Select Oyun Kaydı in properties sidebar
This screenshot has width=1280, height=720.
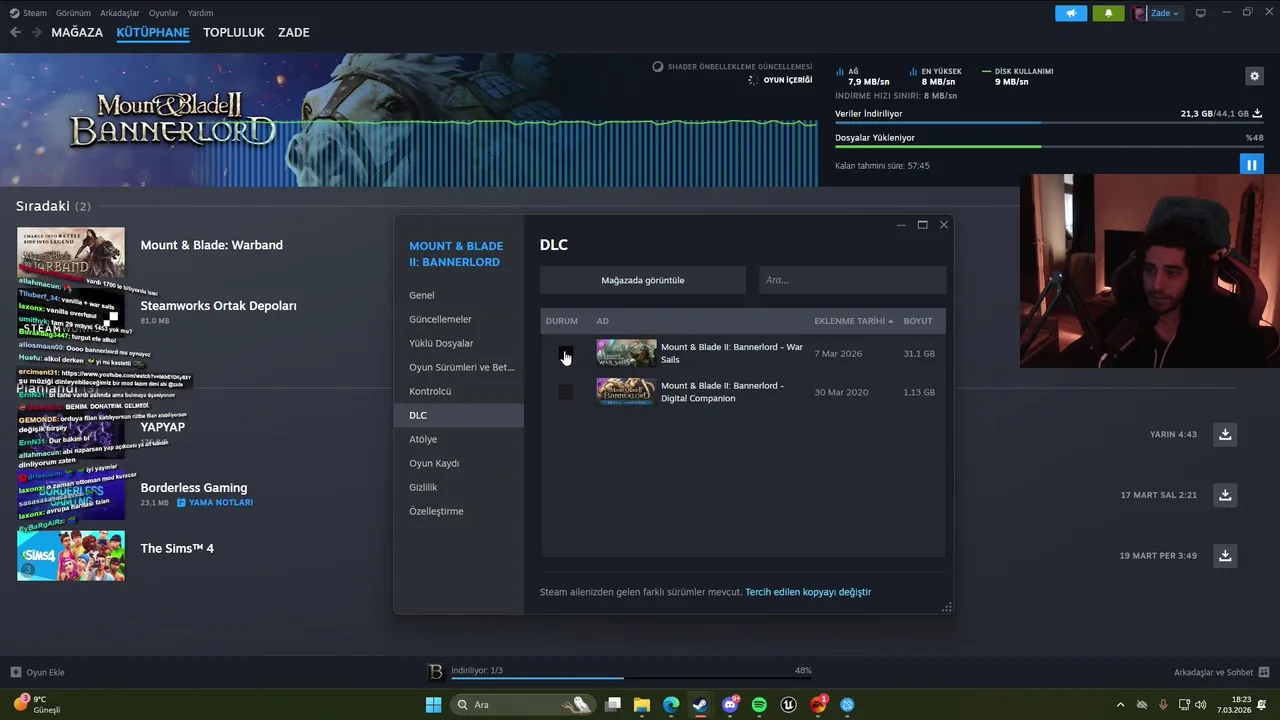459,463
